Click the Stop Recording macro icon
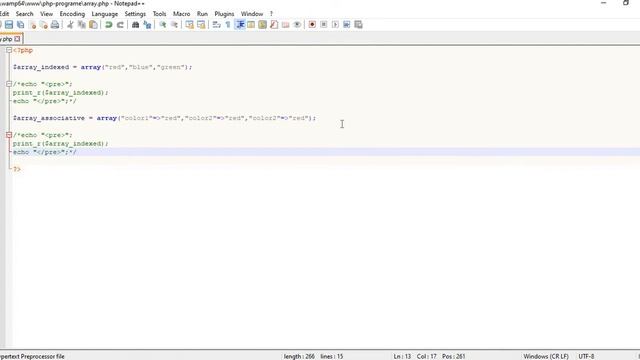 coord(324,25)
